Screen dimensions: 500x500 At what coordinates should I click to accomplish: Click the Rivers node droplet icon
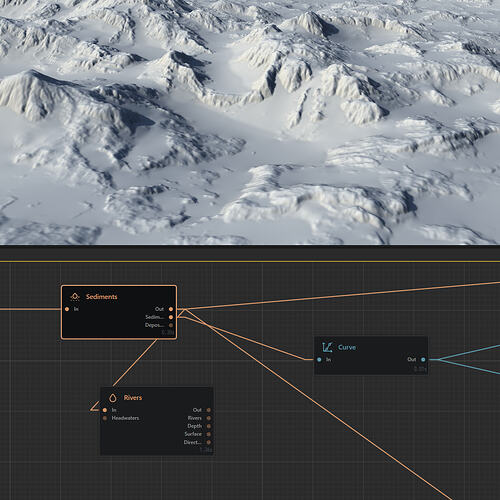(113, 397)
